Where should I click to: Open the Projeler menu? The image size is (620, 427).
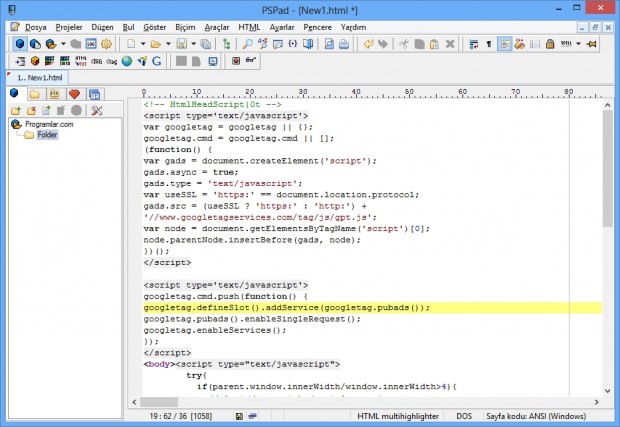pos(69,27)
